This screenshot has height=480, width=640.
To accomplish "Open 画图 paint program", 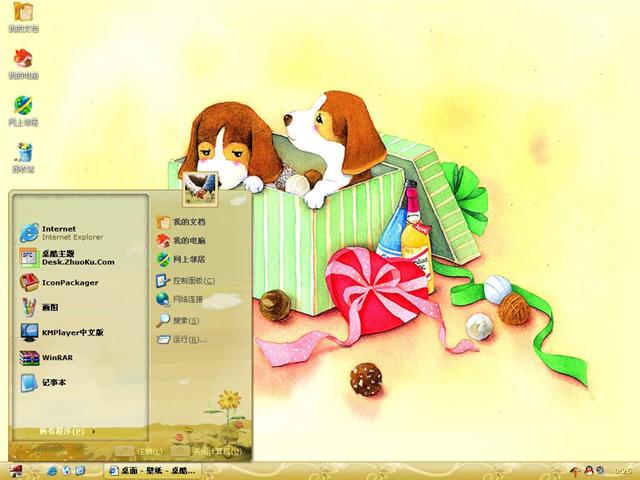I will click(40, 307).
